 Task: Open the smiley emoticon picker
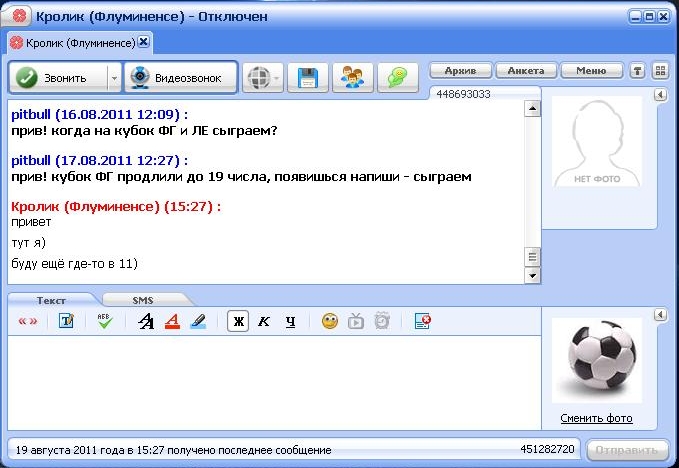[x=330, y=321]
